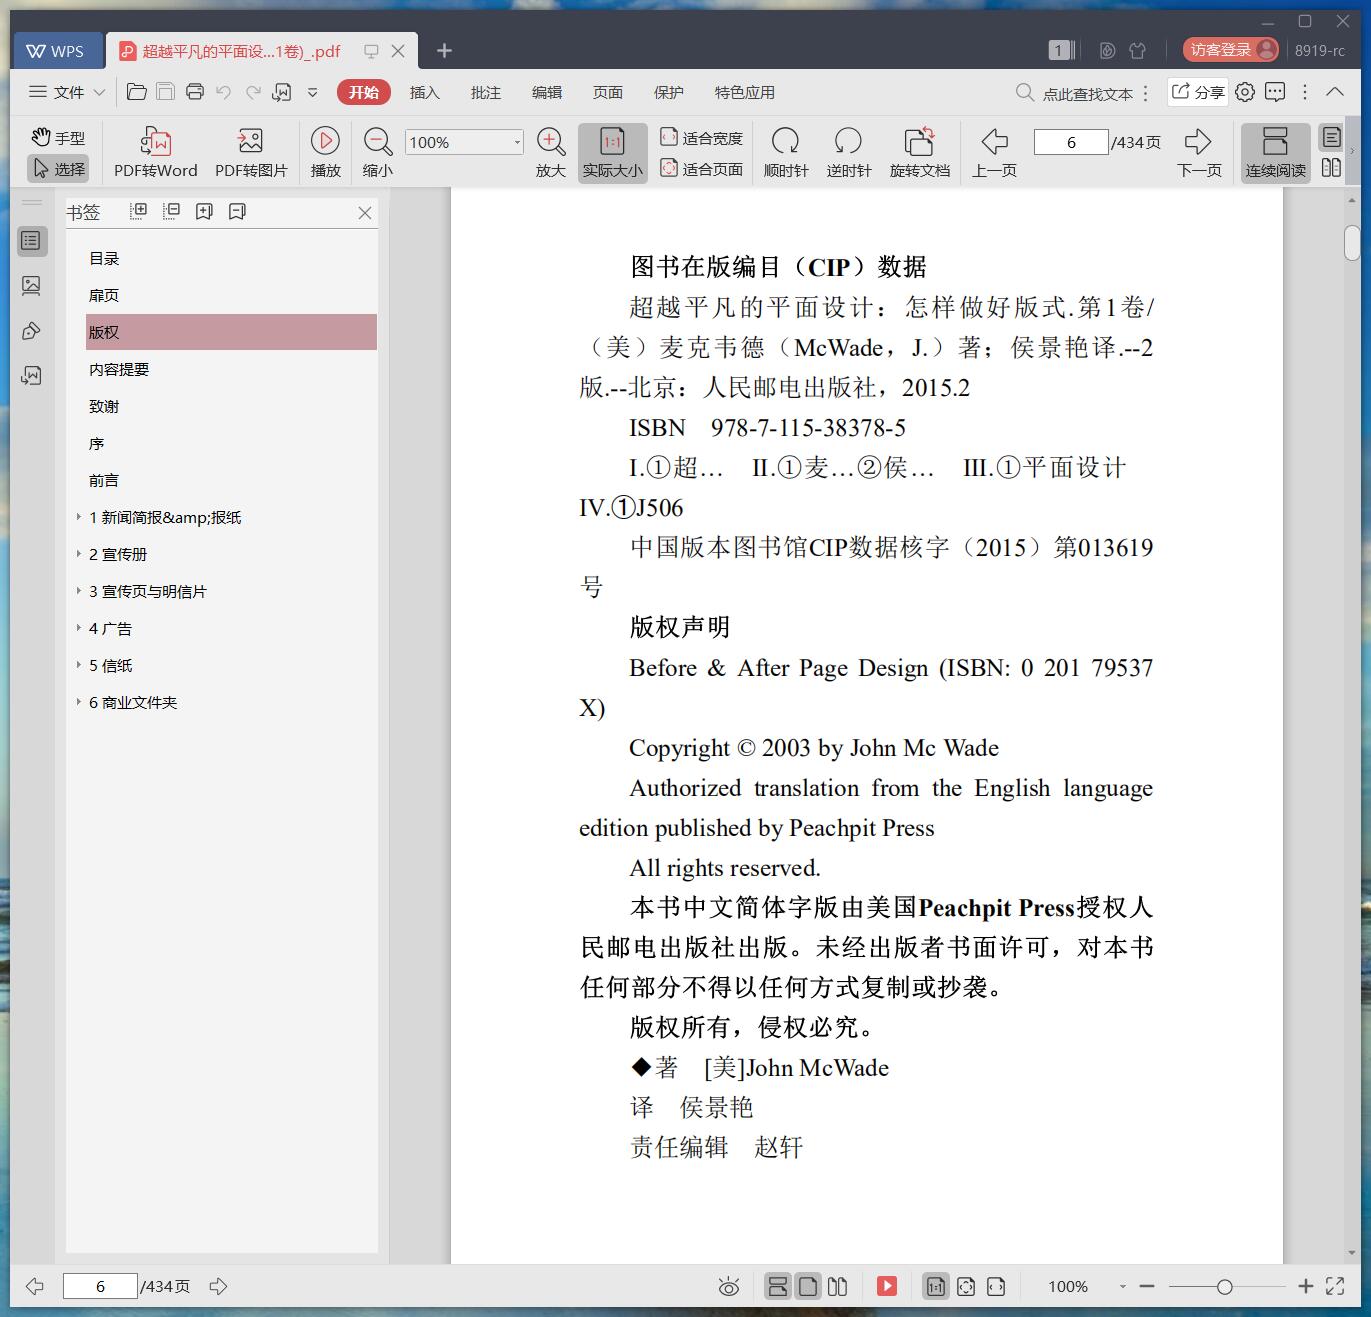
Task: Click the red play button in status bar
Action: point(887,1286)
